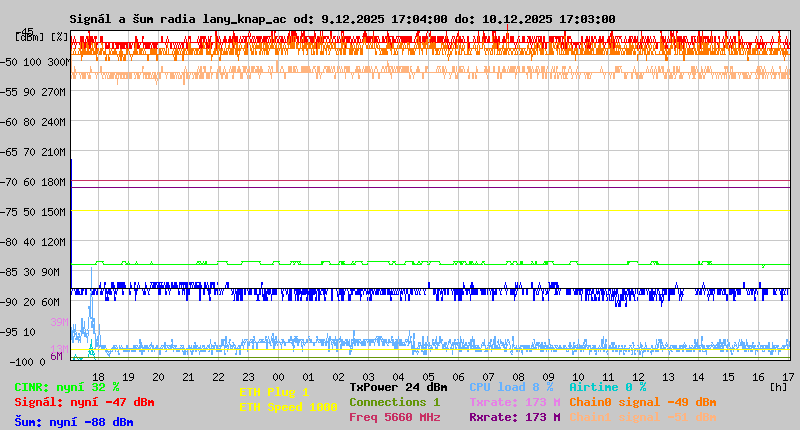Select the 'ETH Speed 1000' legend label

point(288,407)
